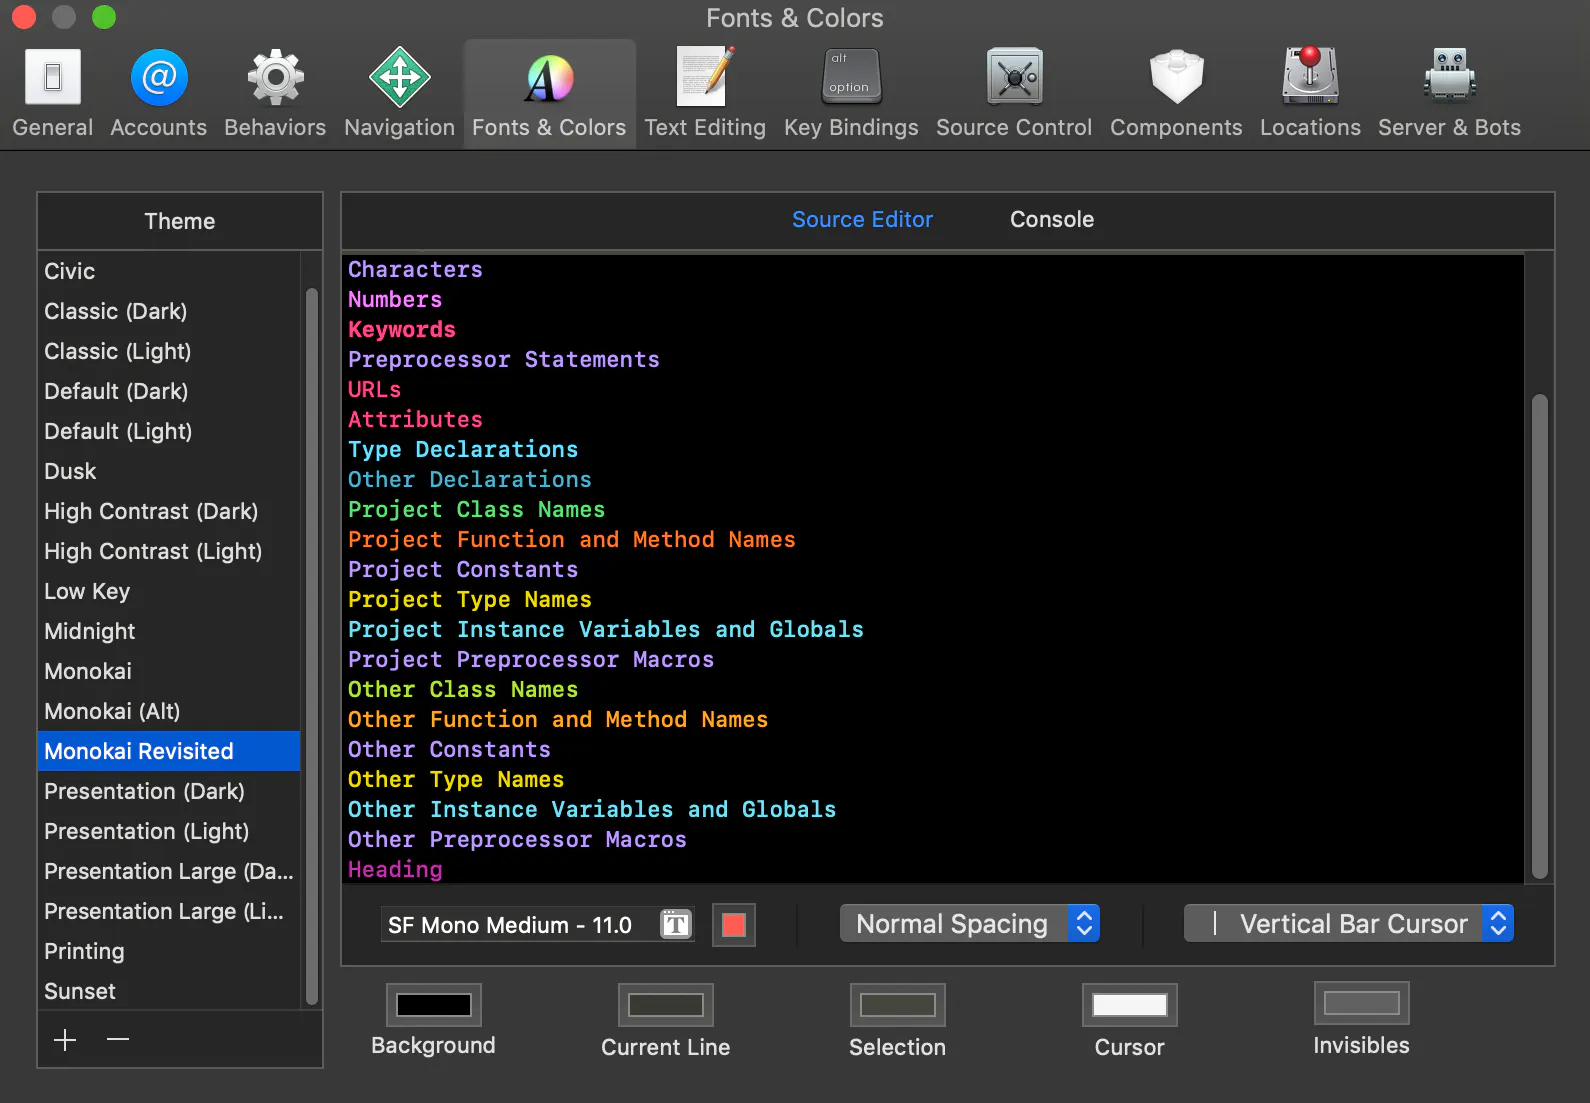Select the Project Class Names row
This screenshot has height=1103, width=1590.
point(934,510)
